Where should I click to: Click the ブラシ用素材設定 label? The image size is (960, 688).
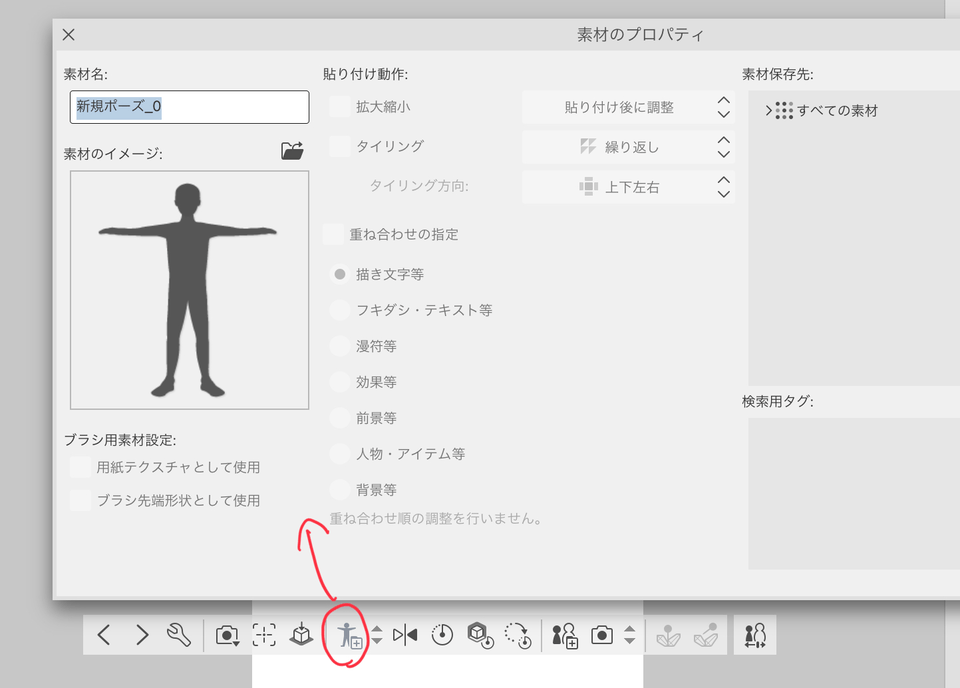[120, 440]
